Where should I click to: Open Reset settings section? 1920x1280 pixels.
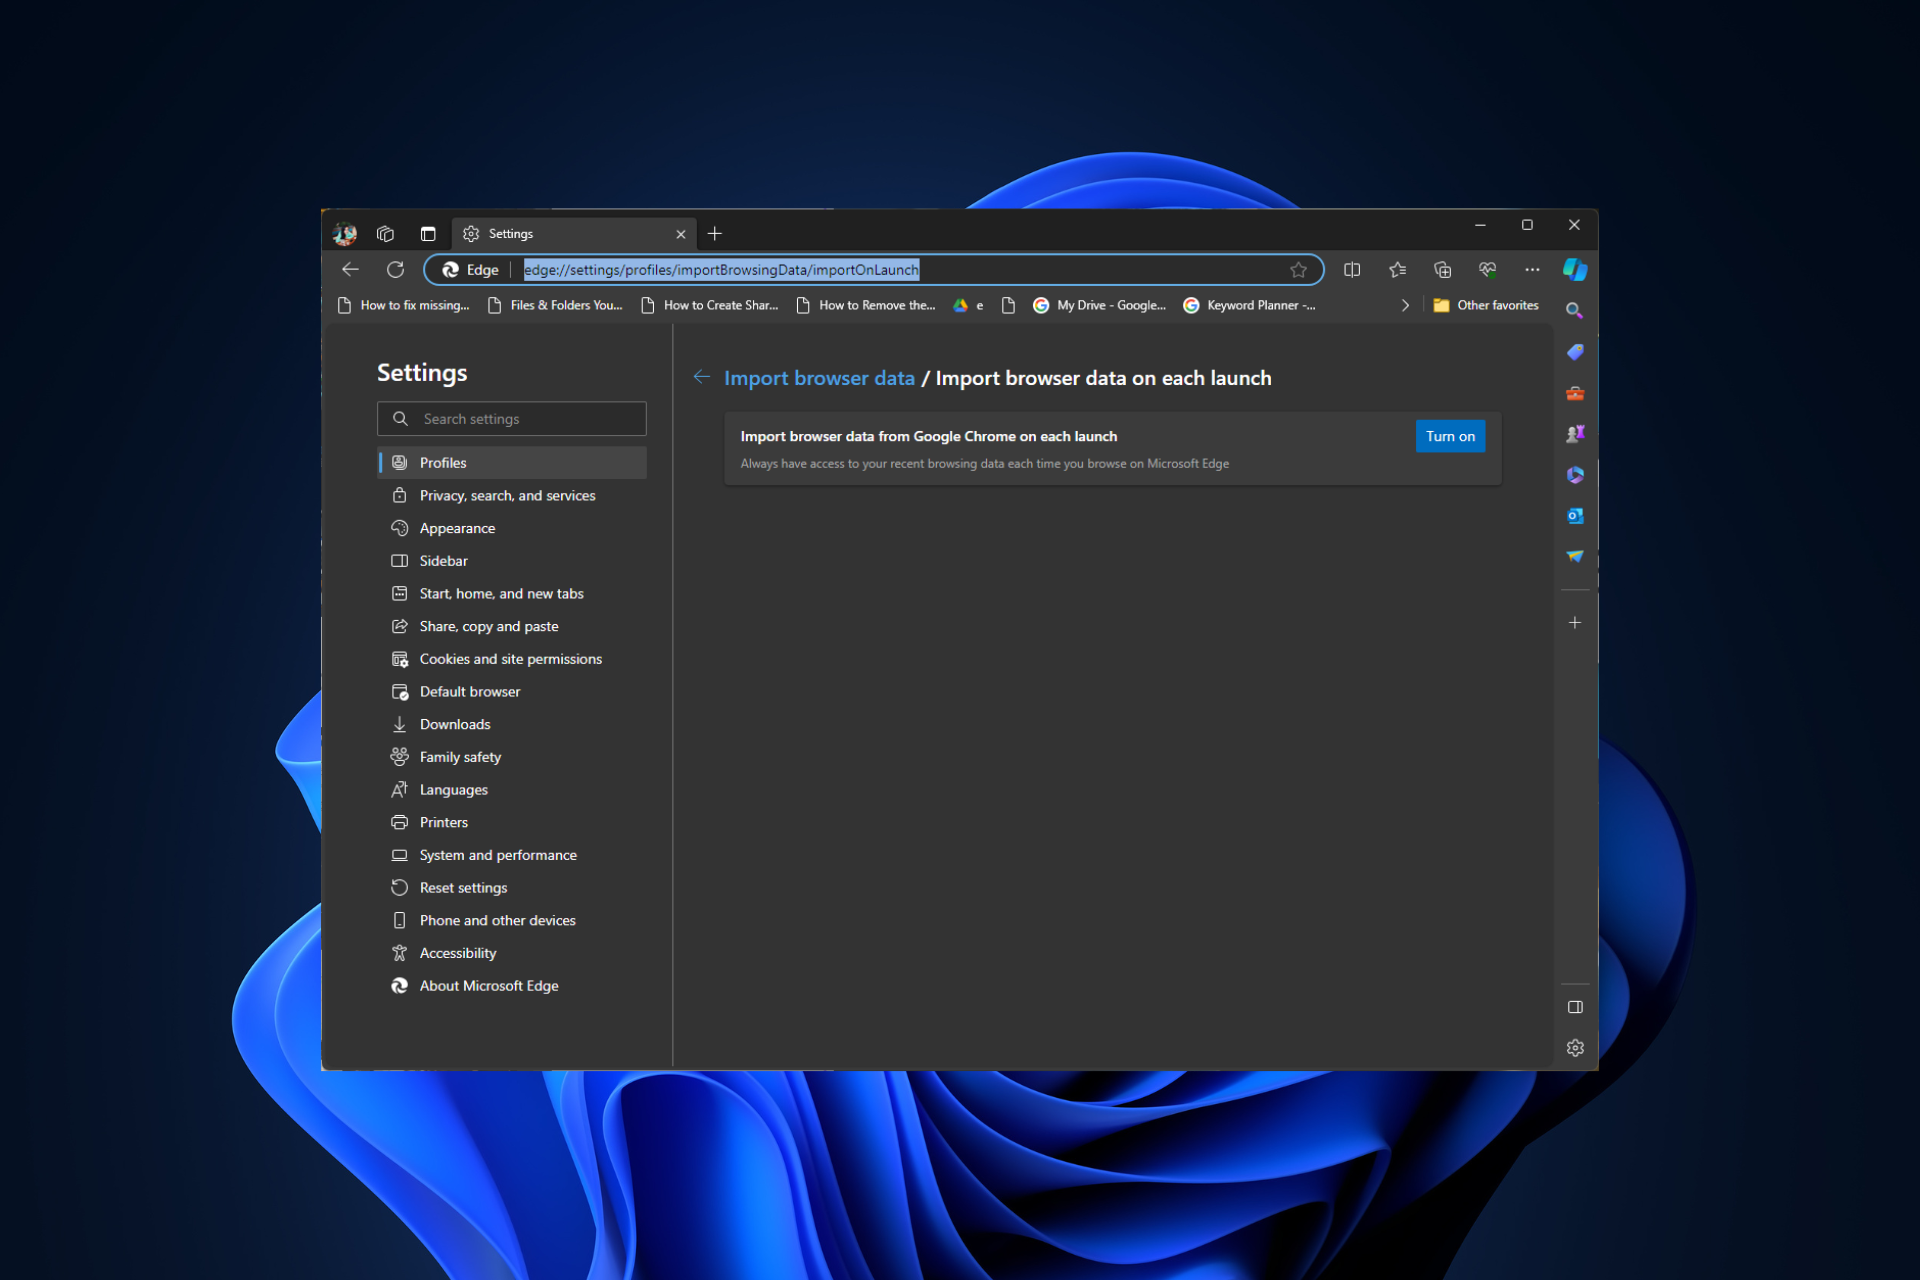coord(512,888)
